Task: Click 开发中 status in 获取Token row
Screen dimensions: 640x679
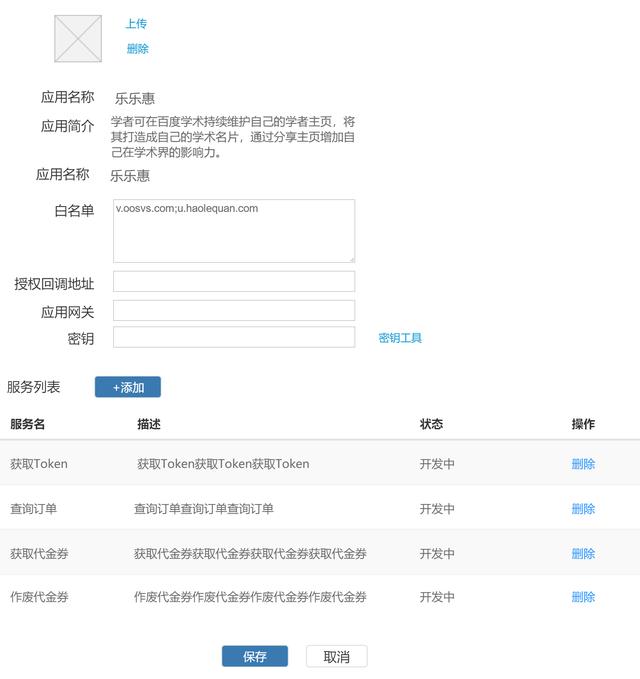Action: (x=437, y=464)
